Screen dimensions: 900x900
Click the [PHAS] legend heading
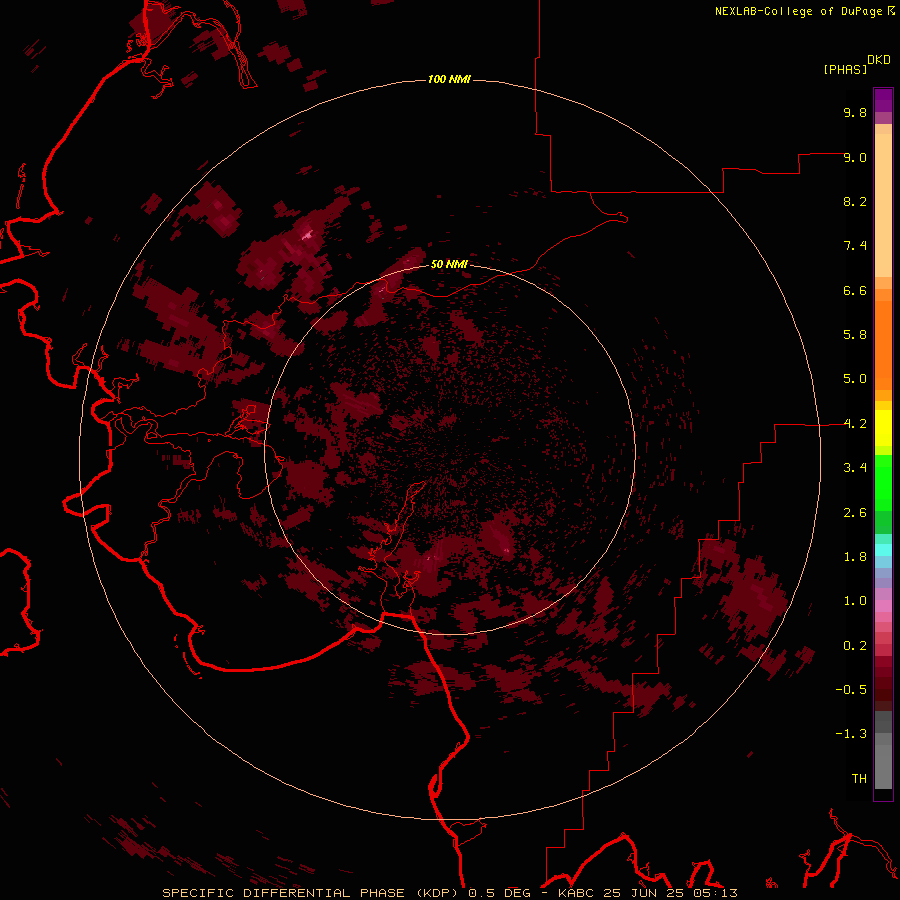coord(845,69)
